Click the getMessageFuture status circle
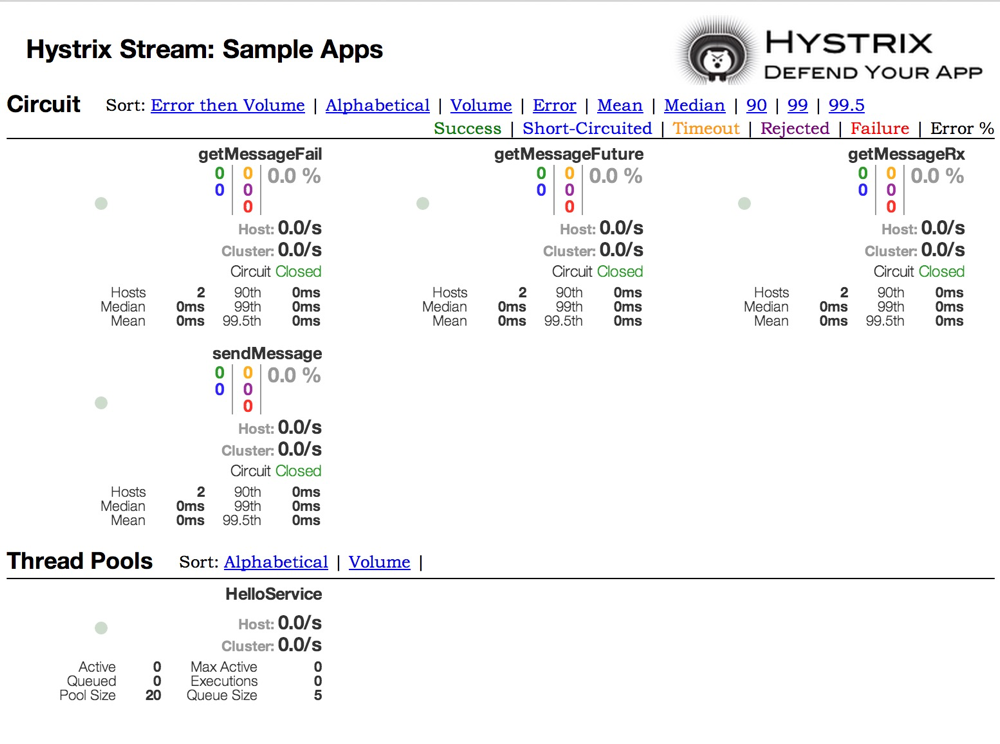Image resolution: width=1000 pixels, height=744 pixels. [422, 203]
